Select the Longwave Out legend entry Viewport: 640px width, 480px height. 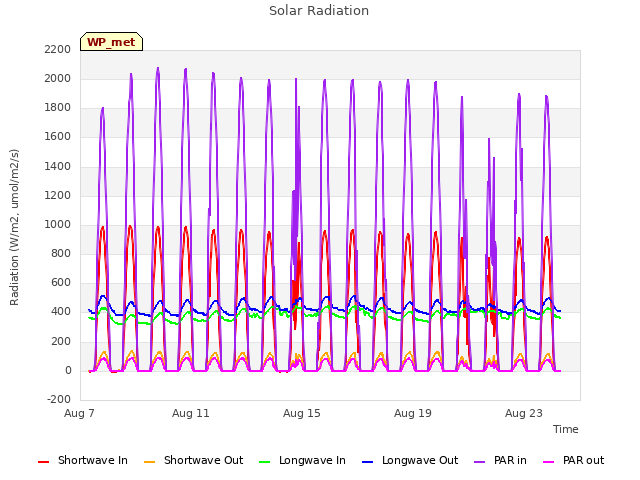(x=410, y=460)
